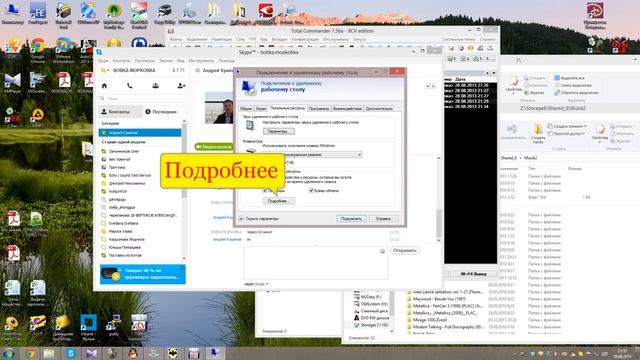Click Отправить button in Skype chat
Viewport: 640px width, 360px height.
405,250
